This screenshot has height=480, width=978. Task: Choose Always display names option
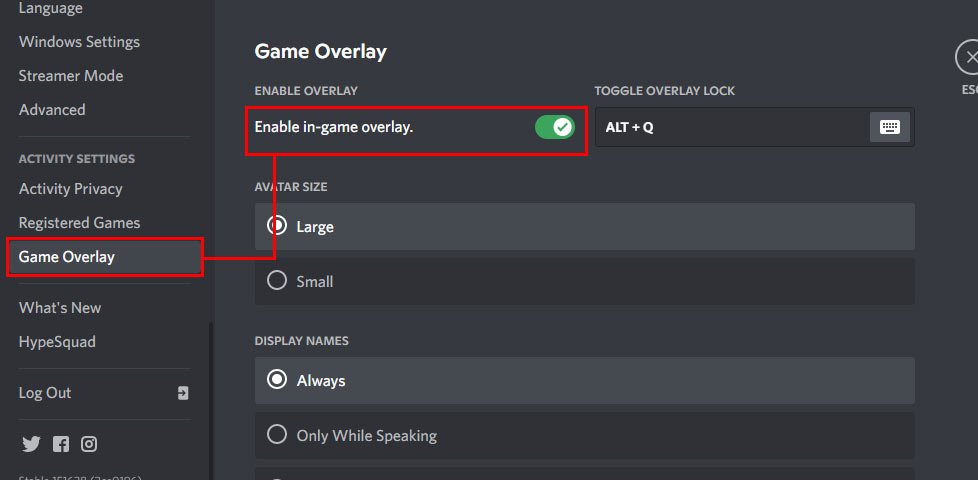point(277,381)
